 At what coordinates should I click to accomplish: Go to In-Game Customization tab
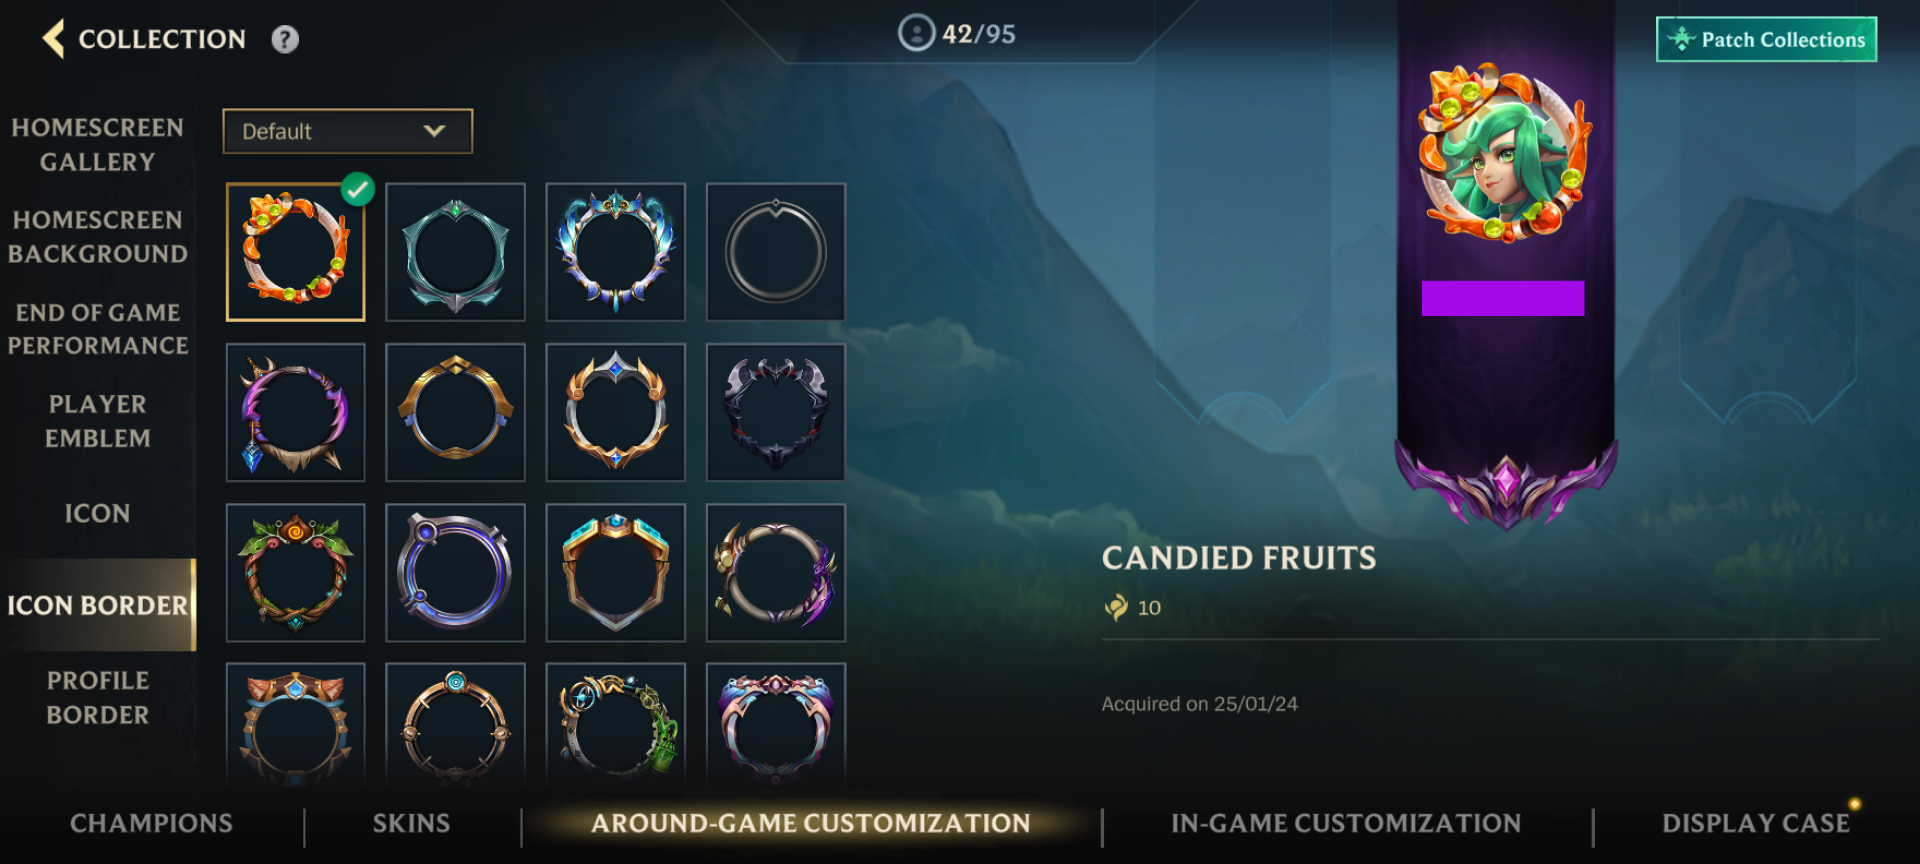point(1346,823)
